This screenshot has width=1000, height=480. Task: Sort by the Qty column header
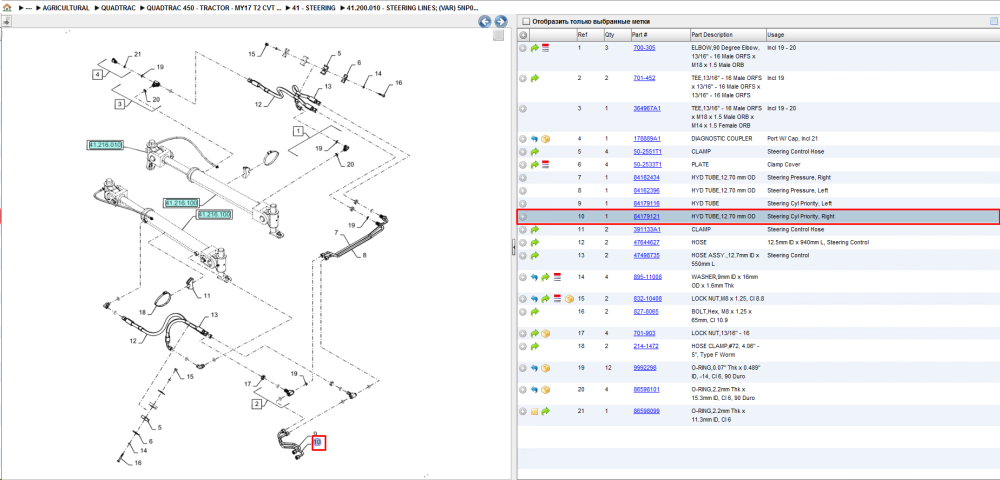616,34
